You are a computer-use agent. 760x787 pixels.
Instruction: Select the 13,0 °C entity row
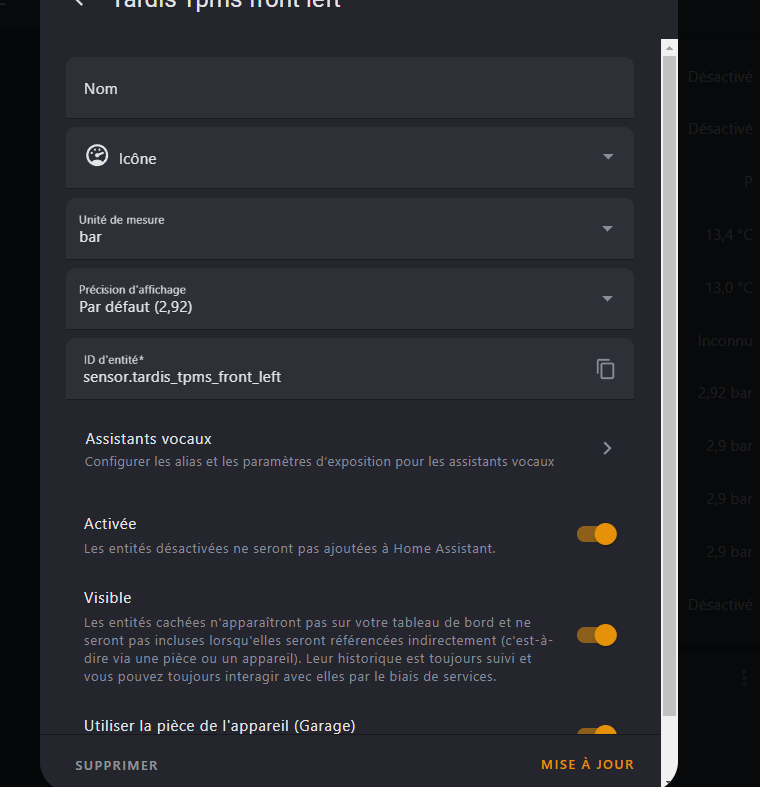click(728, 288)
